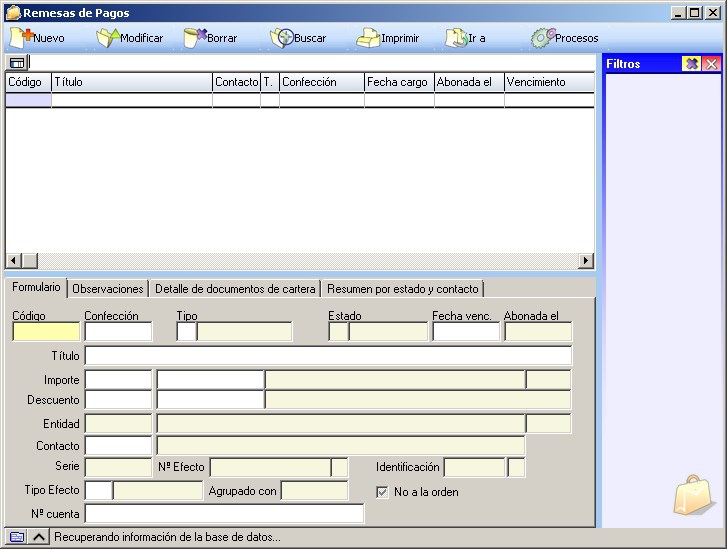Click the Título column header
727x549 pixels.
click(x=132, y=82)
